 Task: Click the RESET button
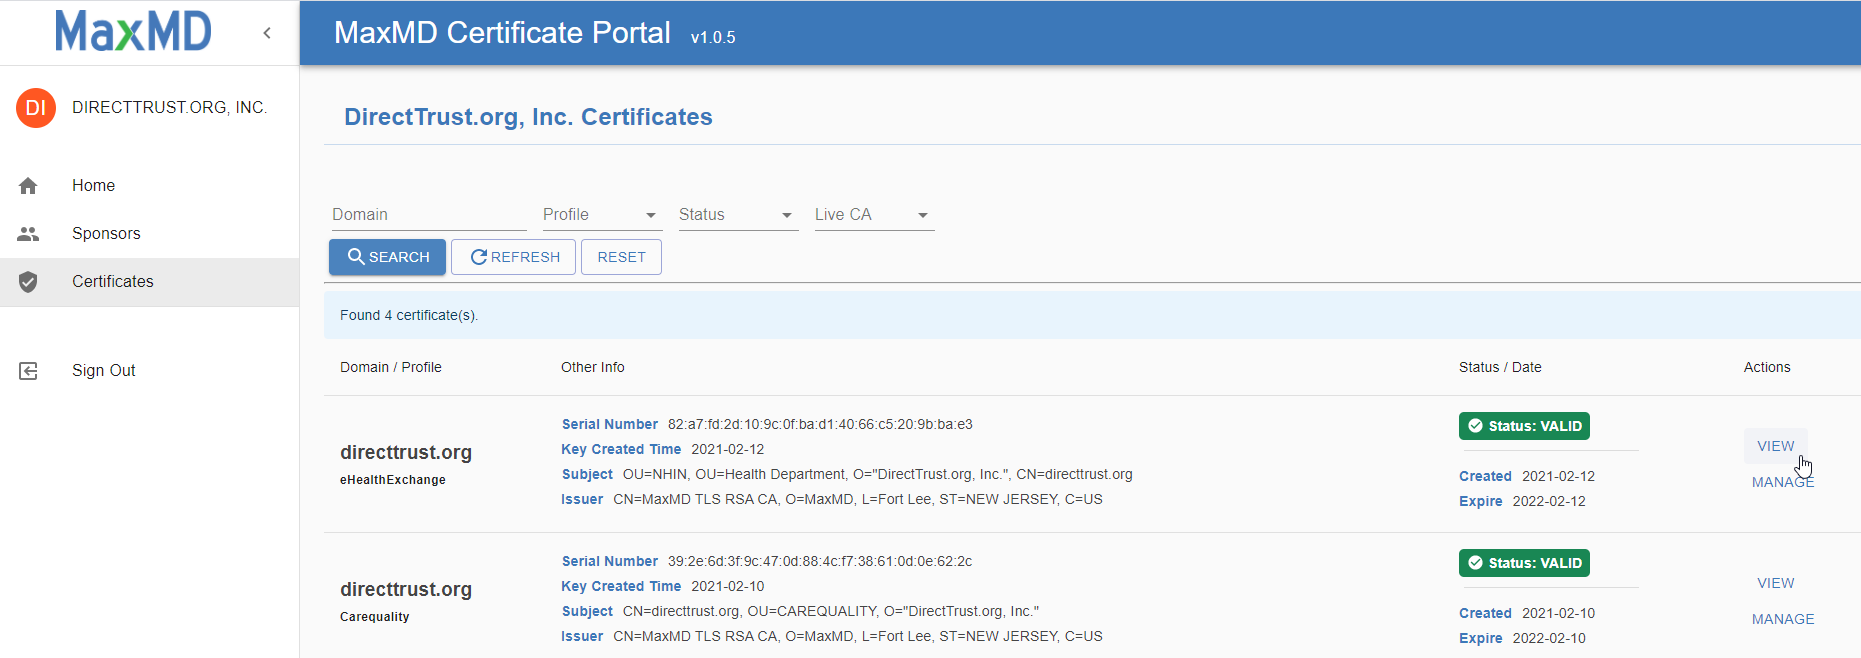click(x=621, y=257)
